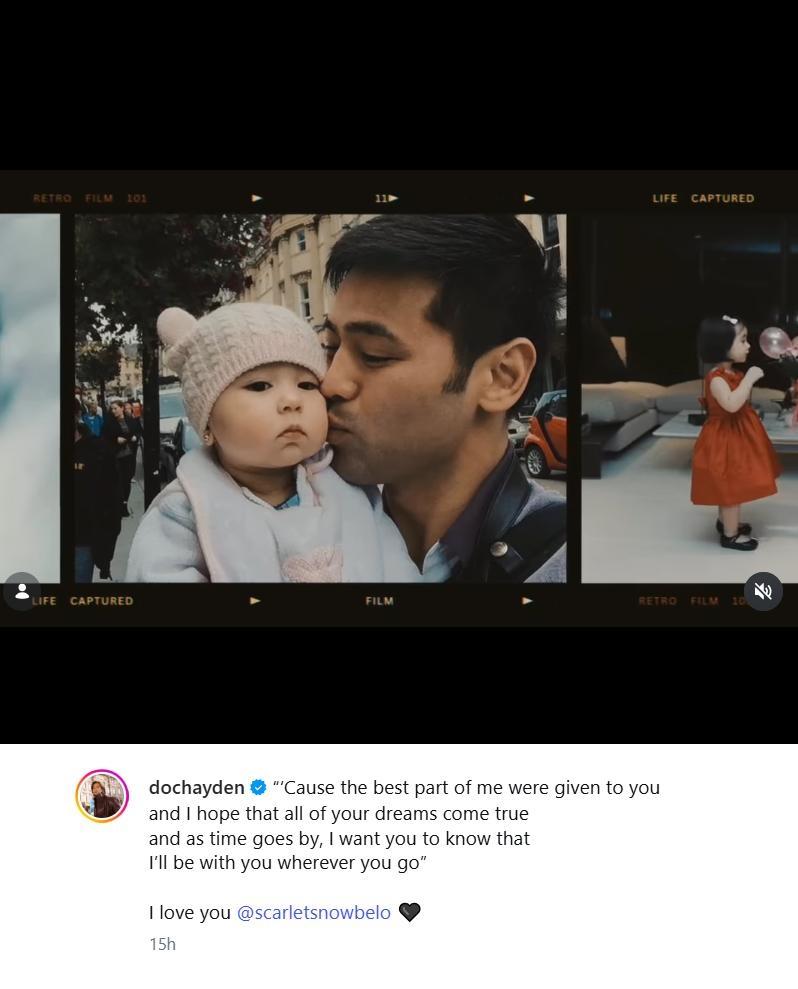Click the blue verified badge beside dochayden
The image size is (798, 989).
click(258, 788)
